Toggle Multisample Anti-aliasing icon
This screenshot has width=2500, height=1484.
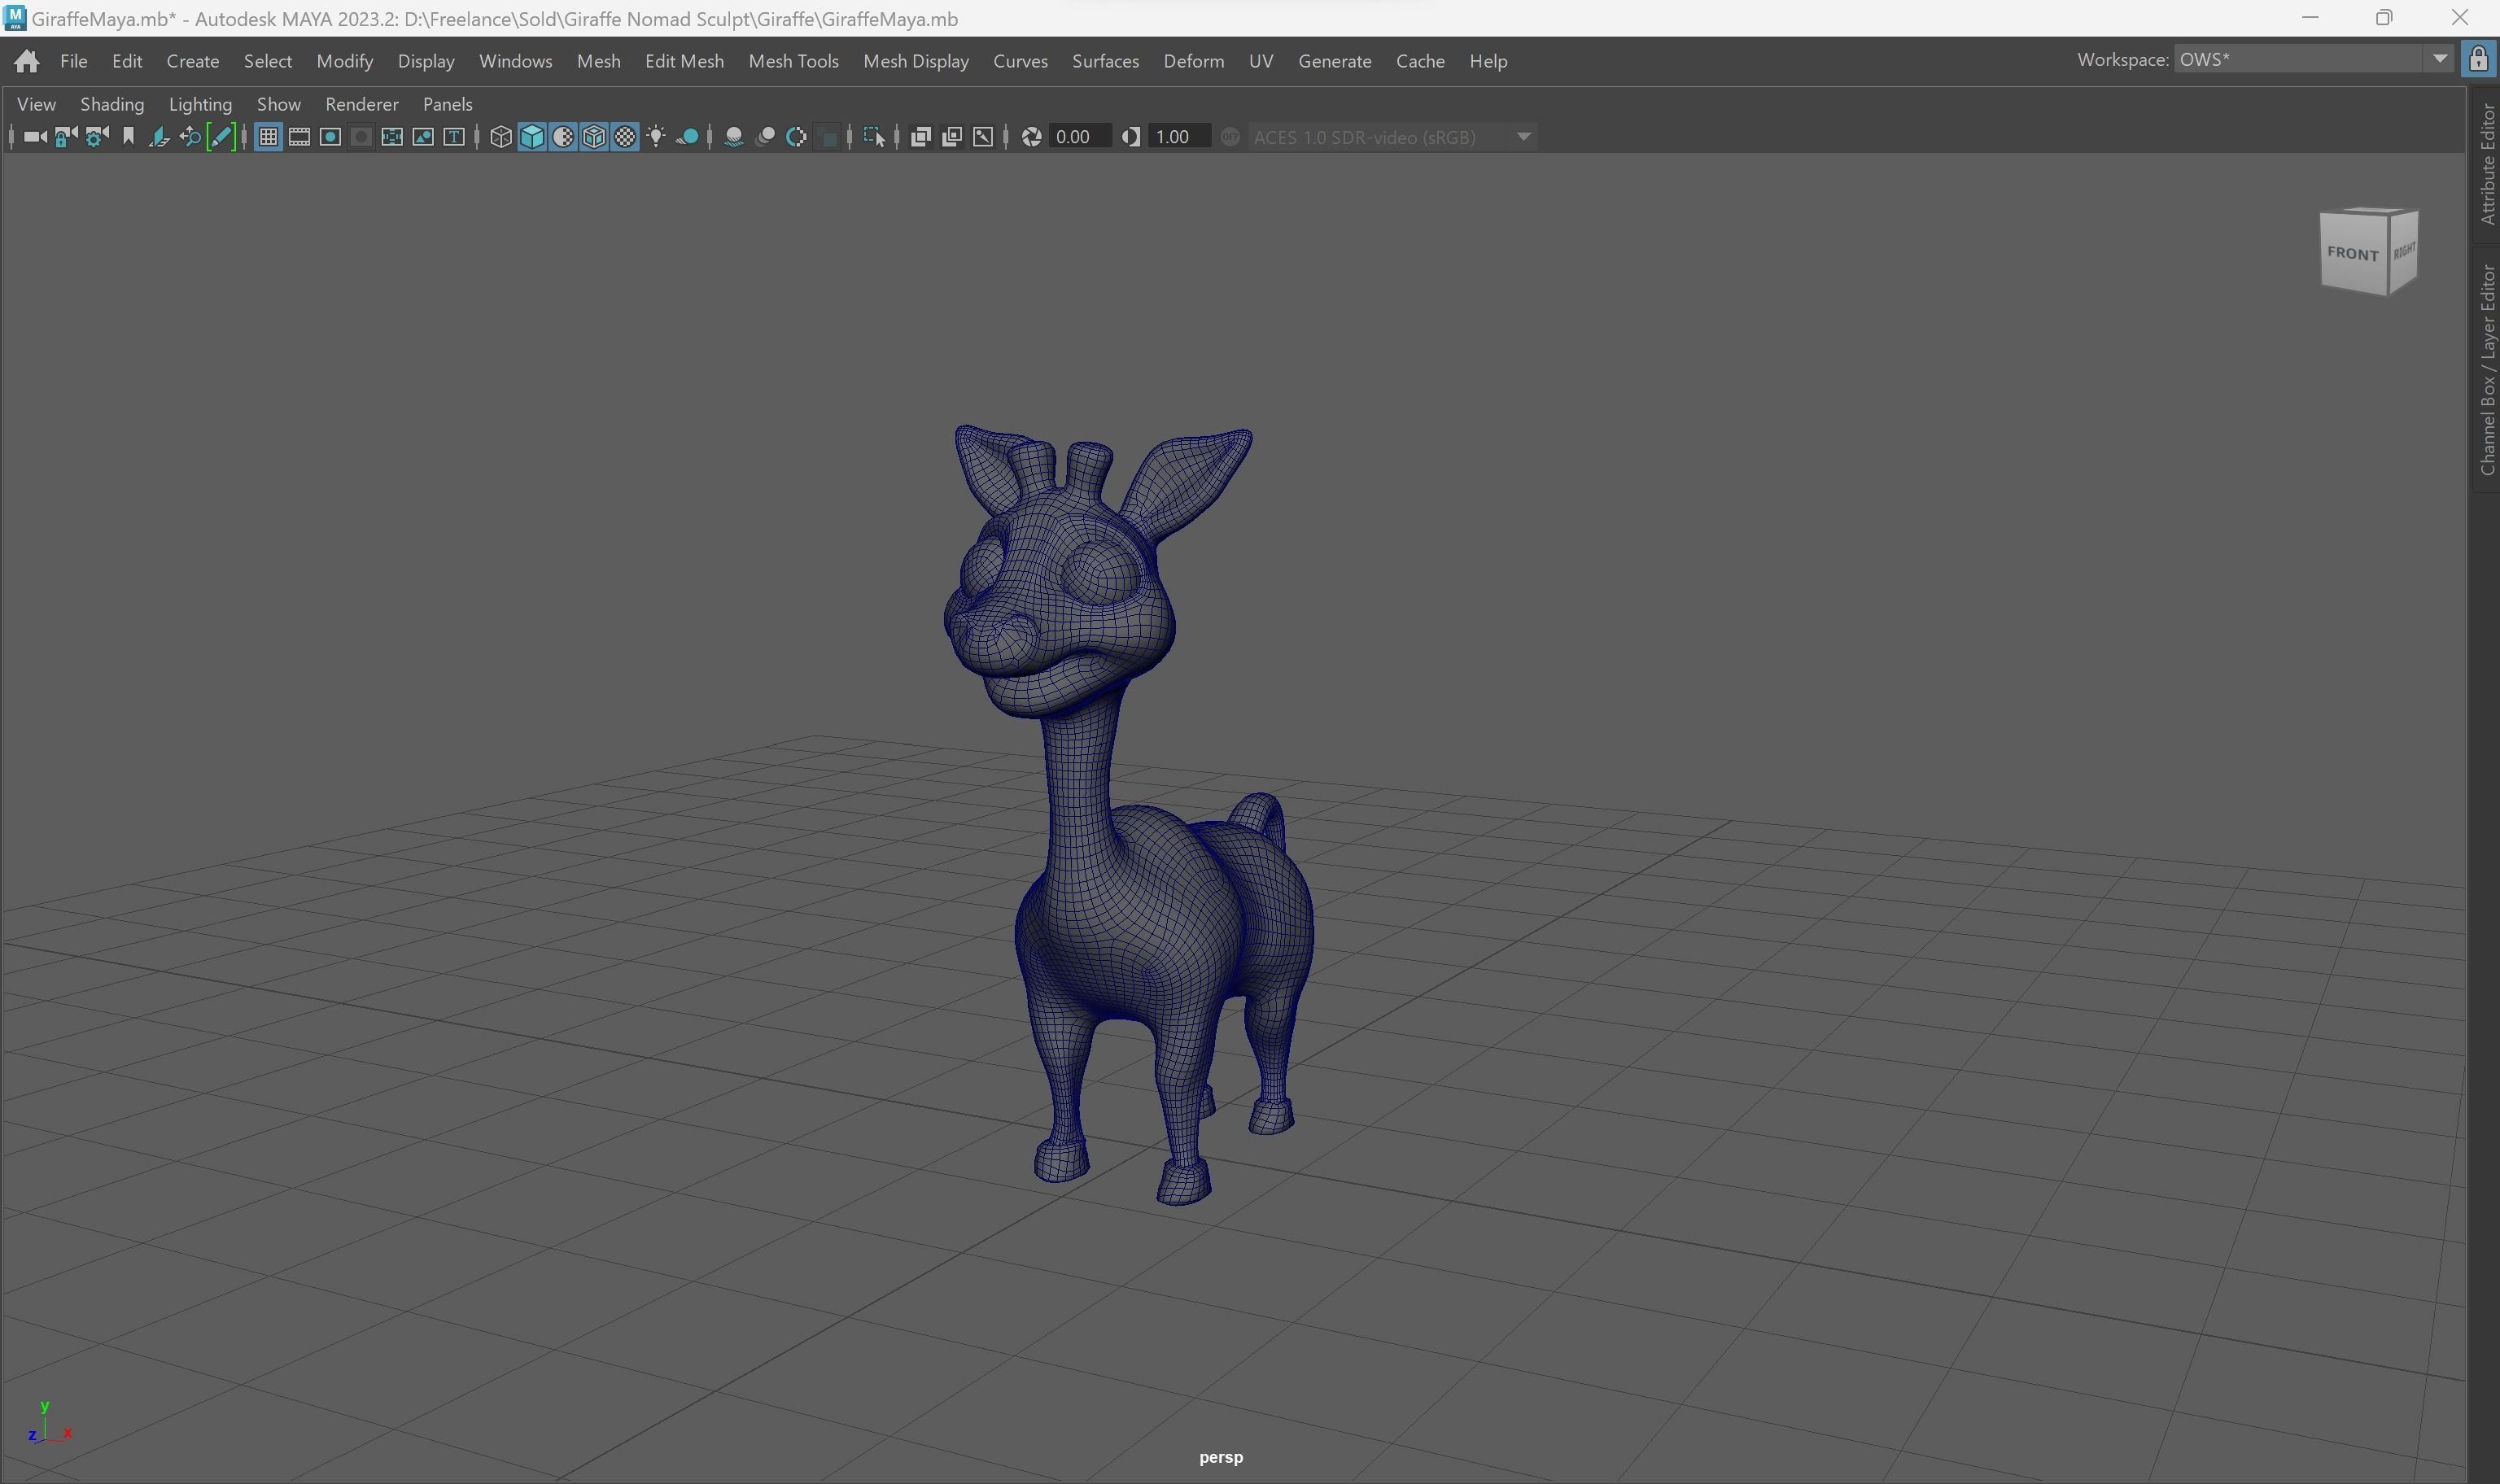pos(796,137)
